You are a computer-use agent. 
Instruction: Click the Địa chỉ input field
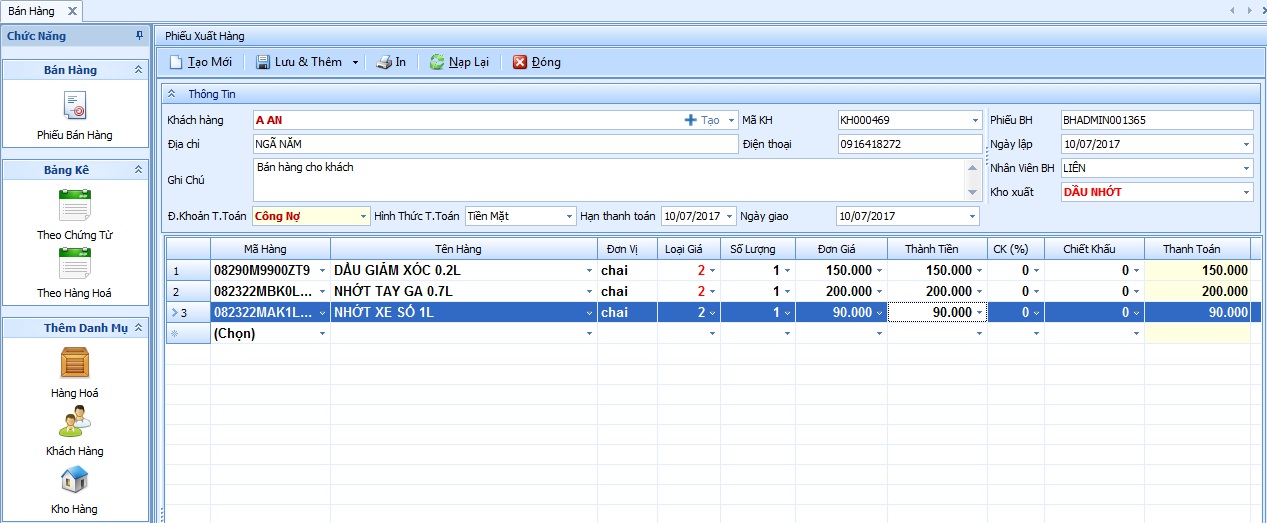point(495,144)
